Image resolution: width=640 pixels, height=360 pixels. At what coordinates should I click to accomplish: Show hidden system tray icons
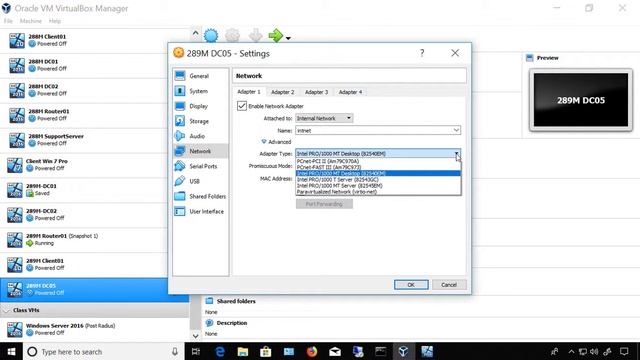(x=571, y=351)
